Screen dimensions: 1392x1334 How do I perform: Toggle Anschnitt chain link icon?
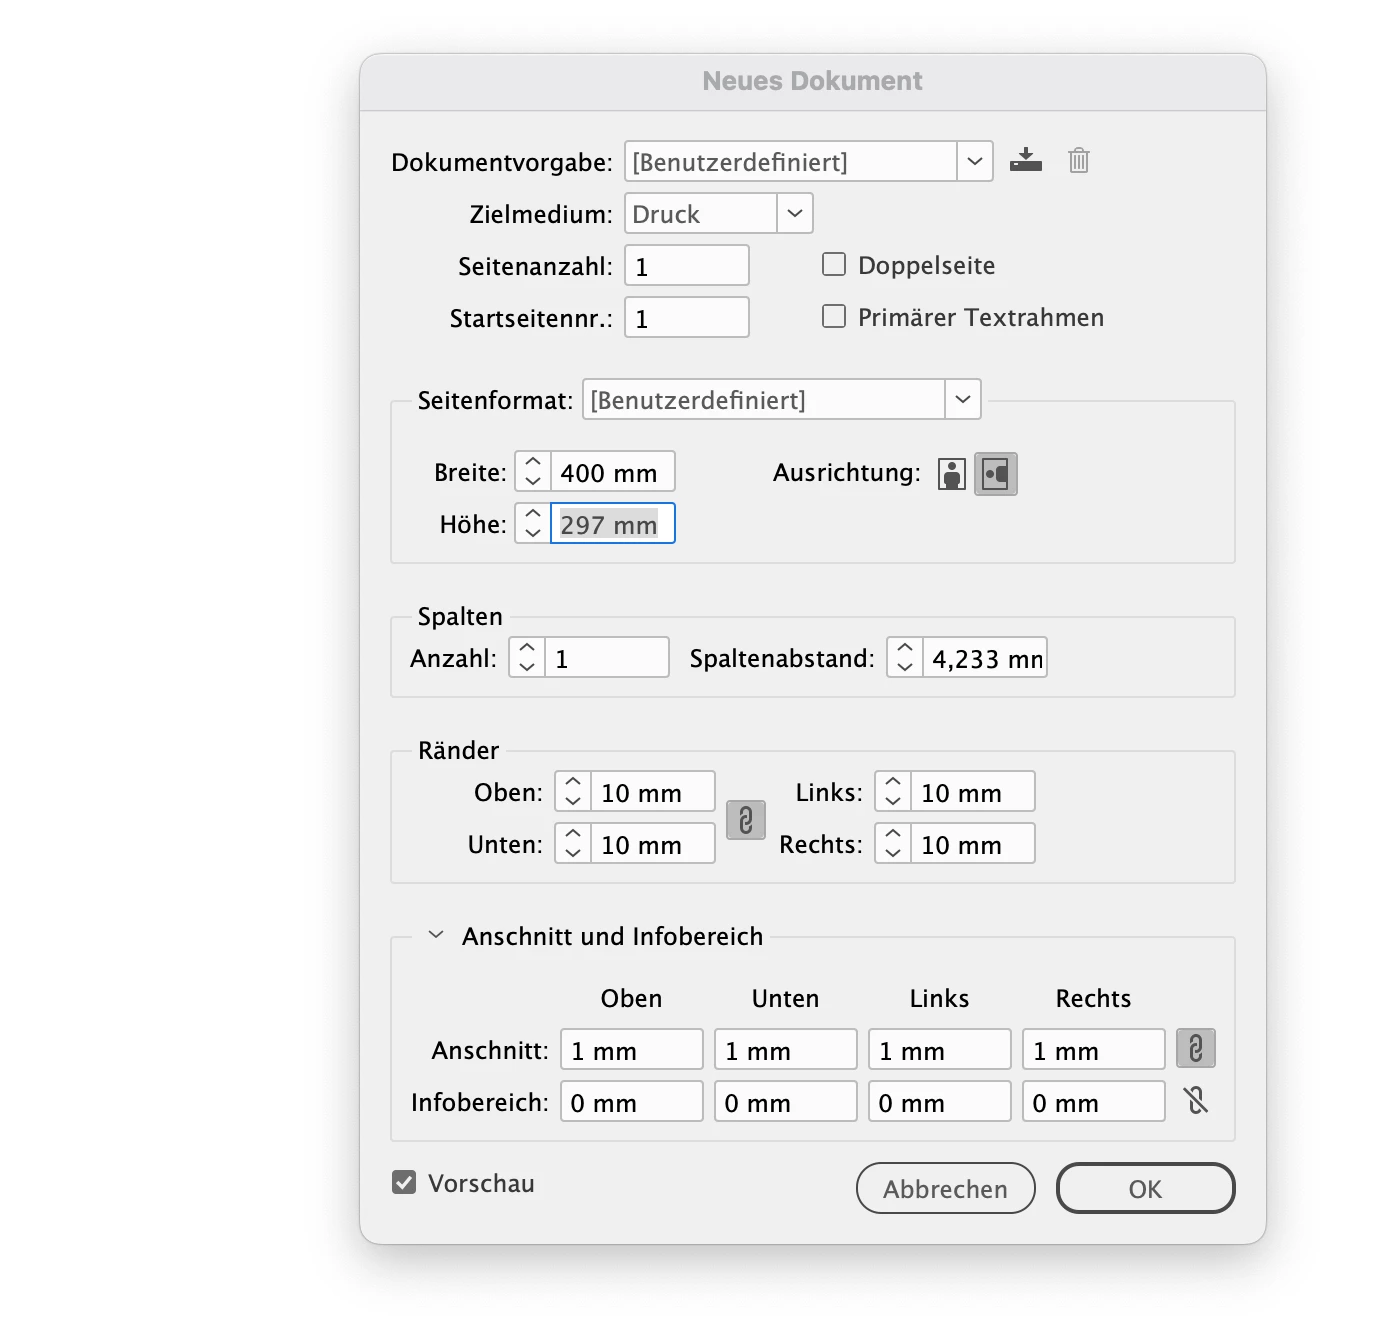pos(1196,1049)
